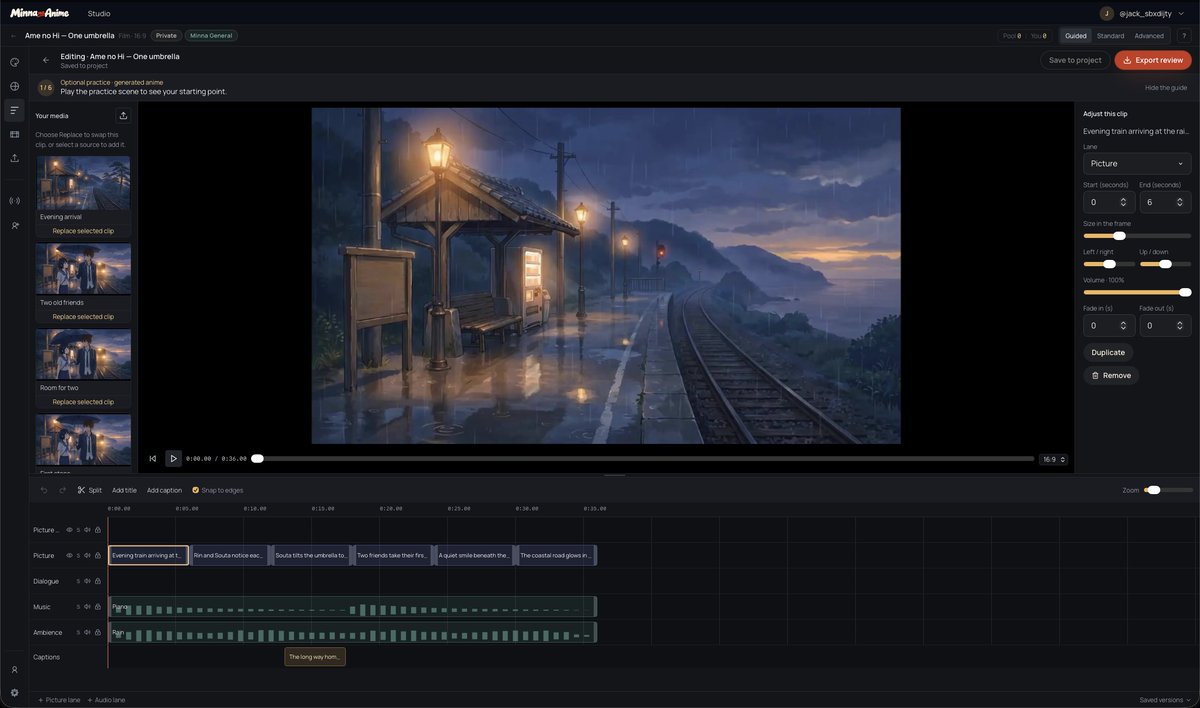Open the @jack_sbxdijty account menu
Image resolution: width=1200 pixels, height=708 pixels.
pos(1144,13)
